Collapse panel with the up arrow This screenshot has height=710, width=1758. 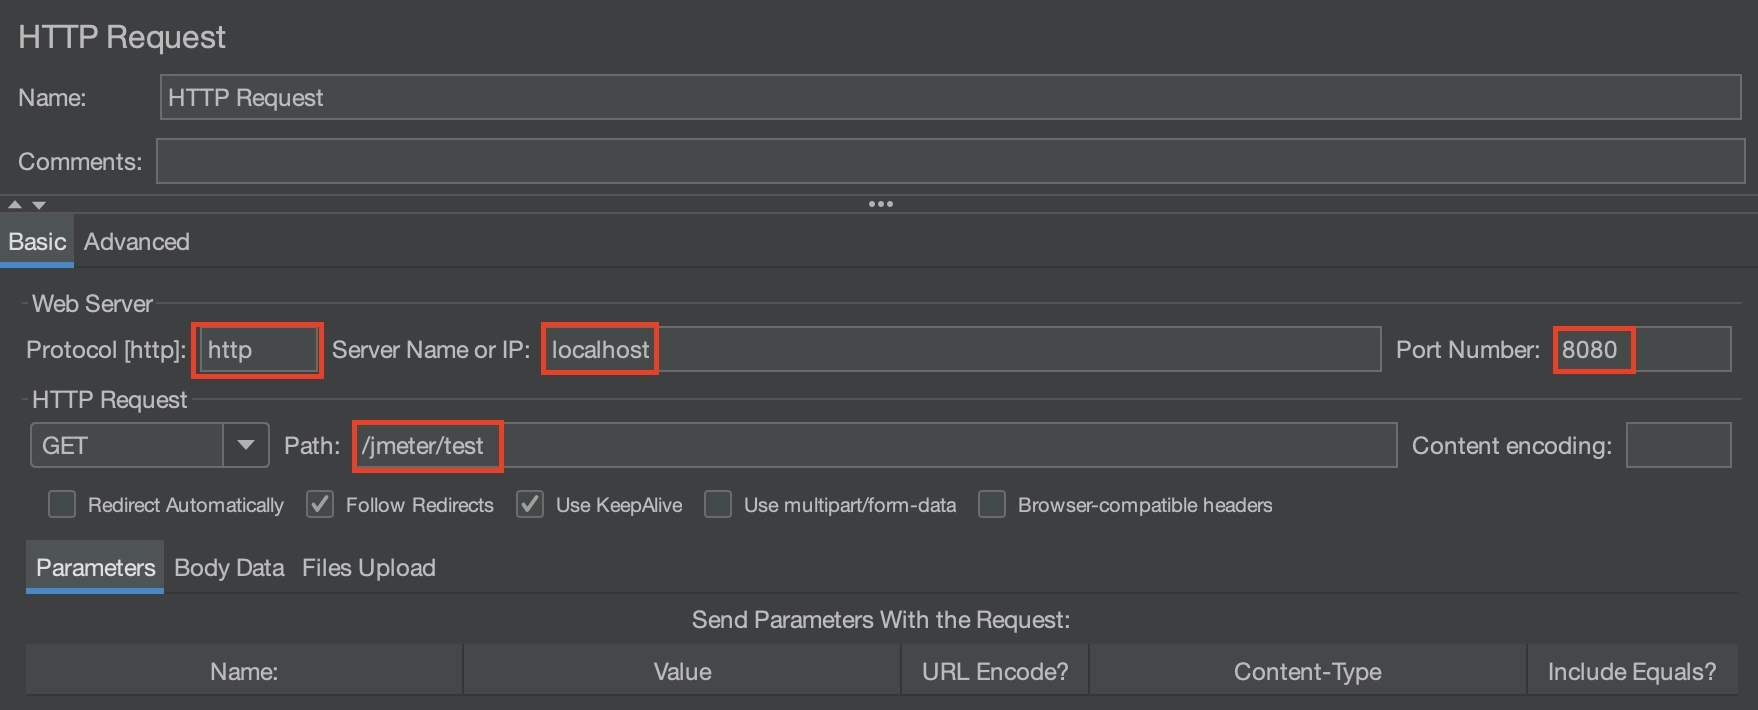15,204
